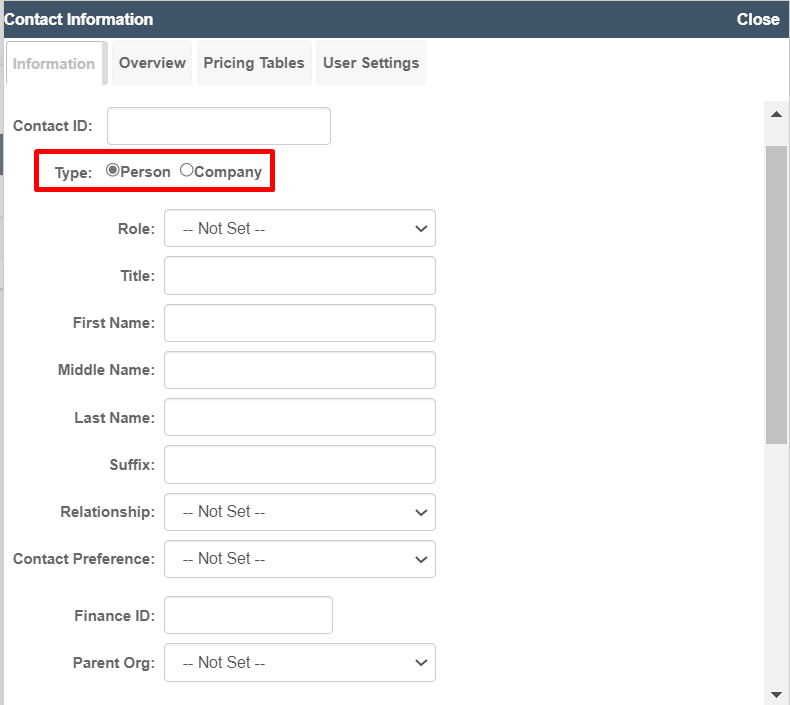This screenshot has width=790, height=705.
Task: Open the Pricing Tables tab
Action: [254, 63]
